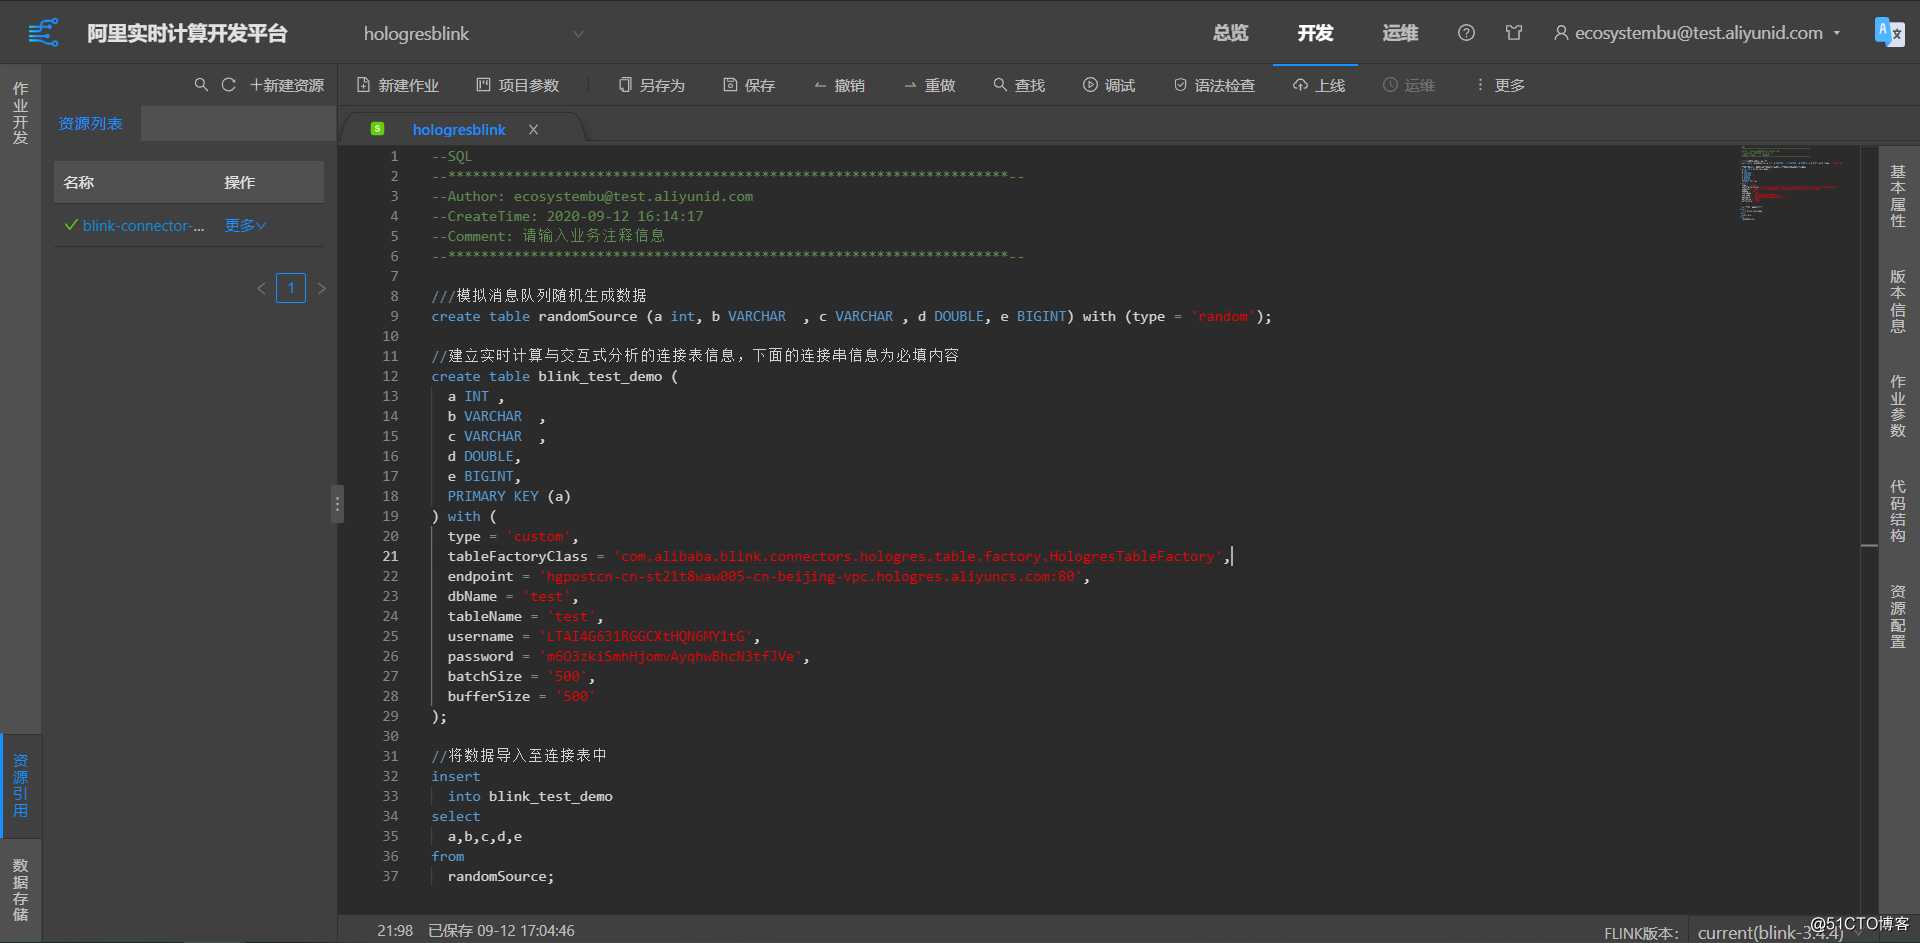Select the hologresblink editor tab

pos(459,129)
